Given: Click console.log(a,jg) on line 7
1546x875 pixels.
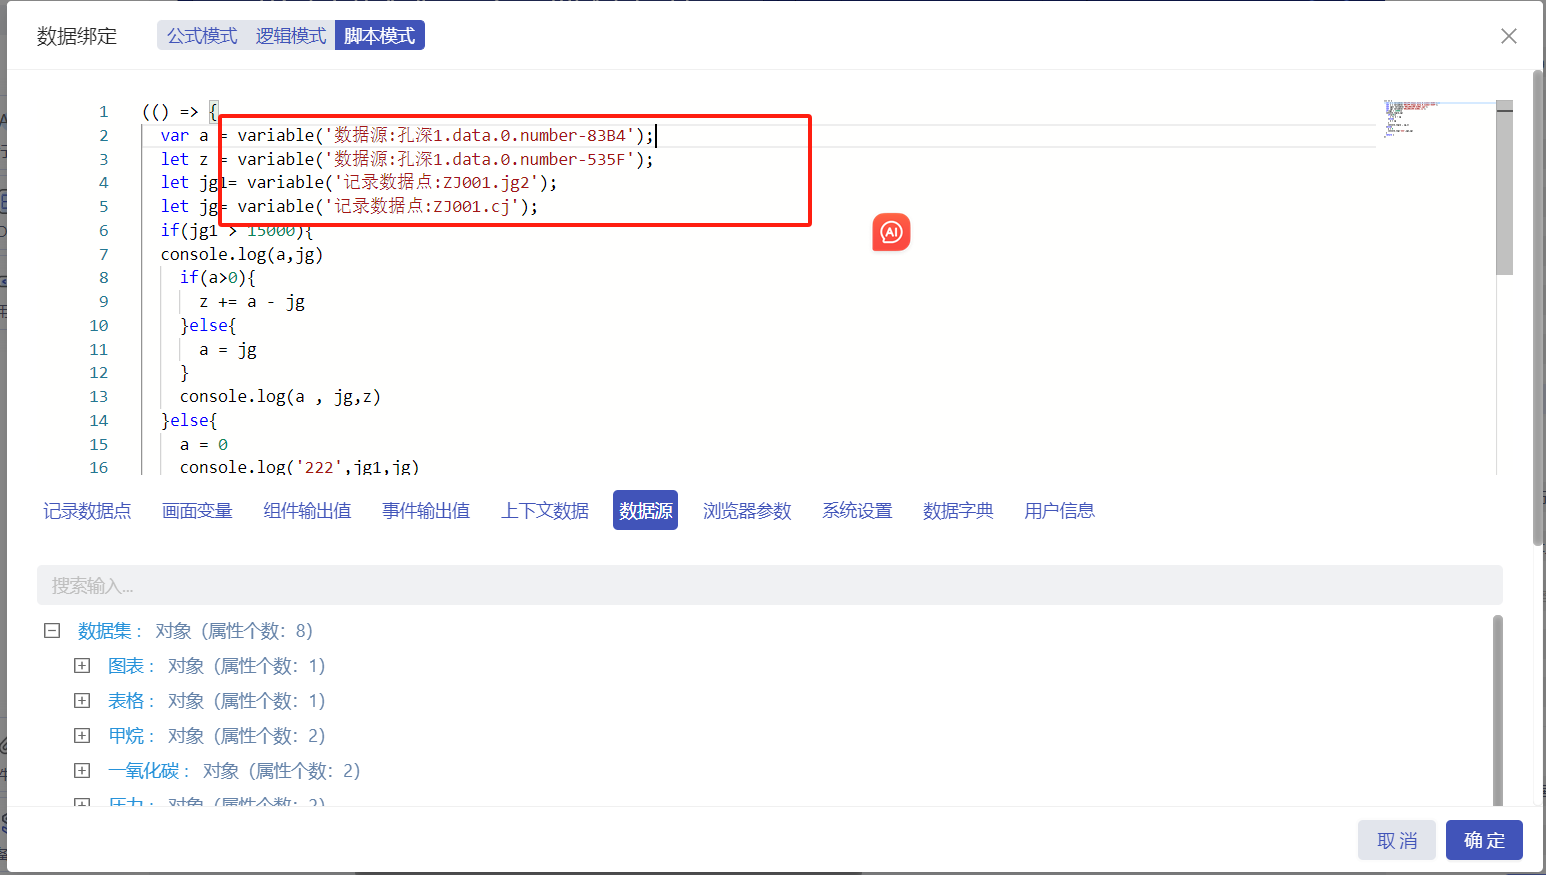Looking at the screenshot, I should click(x=241, y=255).
